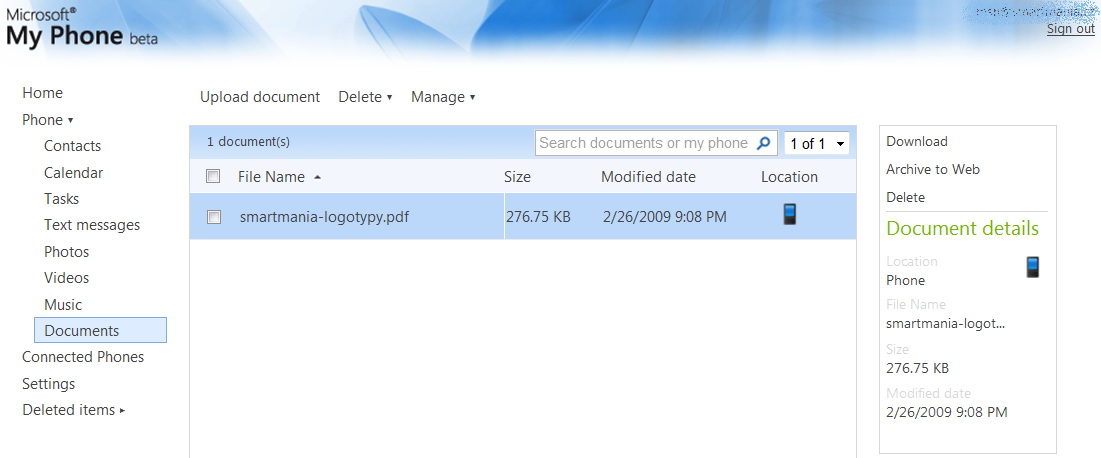Screen dimensions: 1101x458
Task: Click file name smartmania-logotypy.pdf in list
Action: (324, 217)
